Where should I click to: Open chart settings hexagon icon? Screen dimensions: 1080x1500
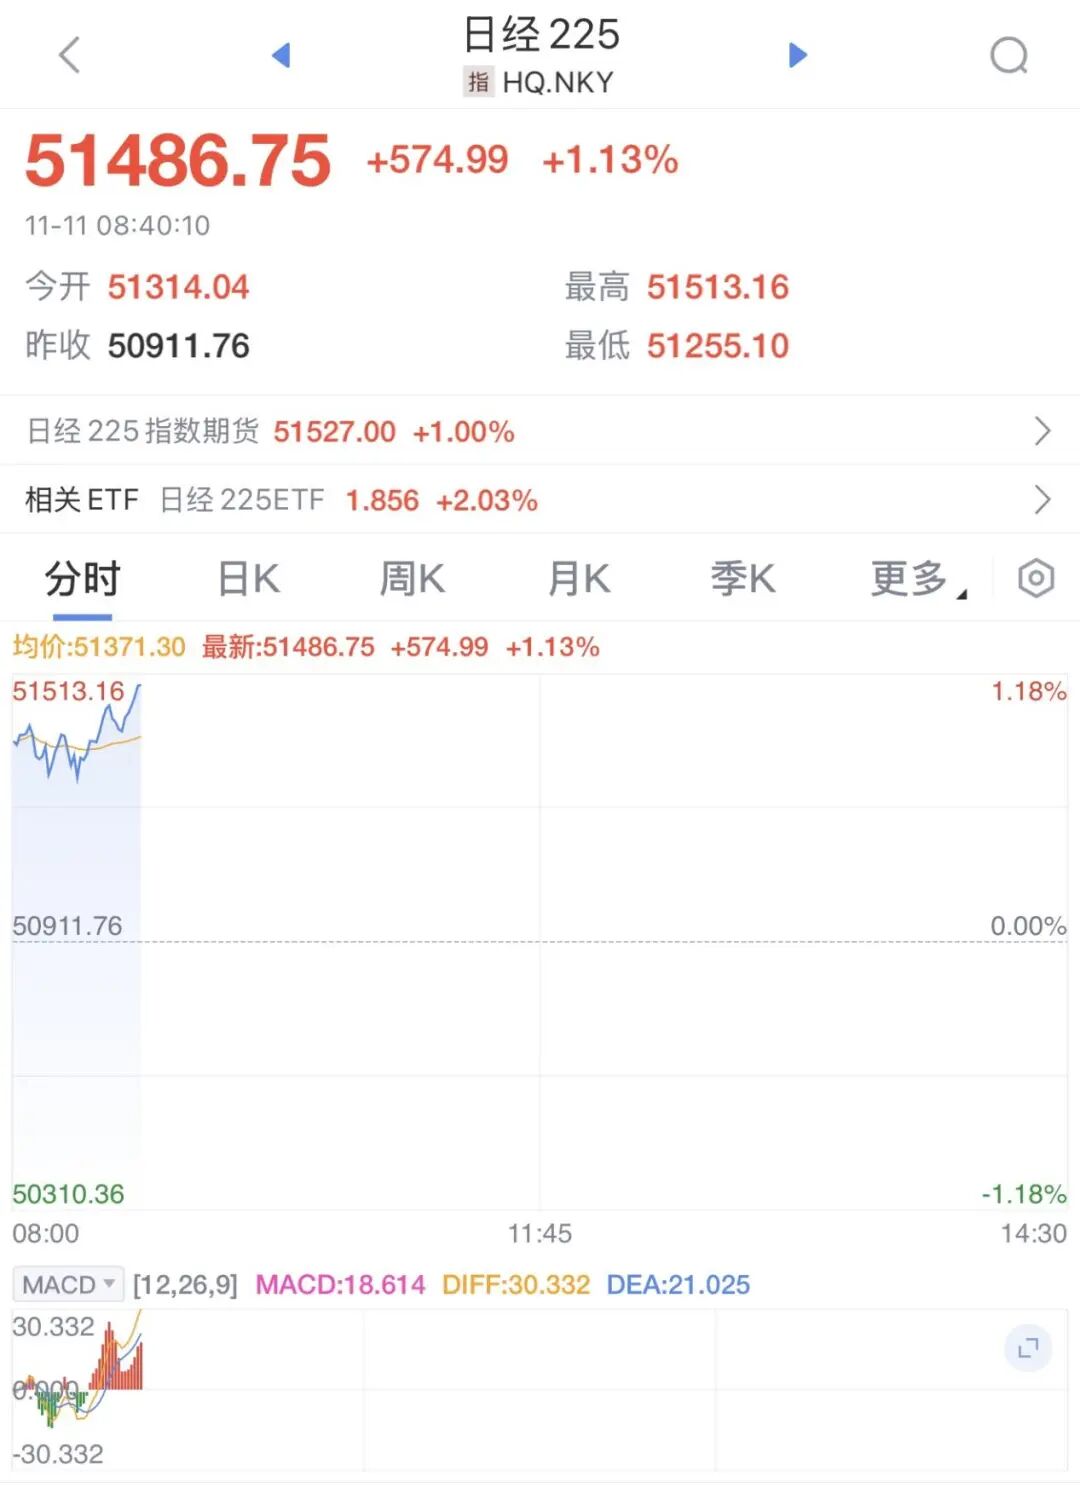tap(1036, 578)
